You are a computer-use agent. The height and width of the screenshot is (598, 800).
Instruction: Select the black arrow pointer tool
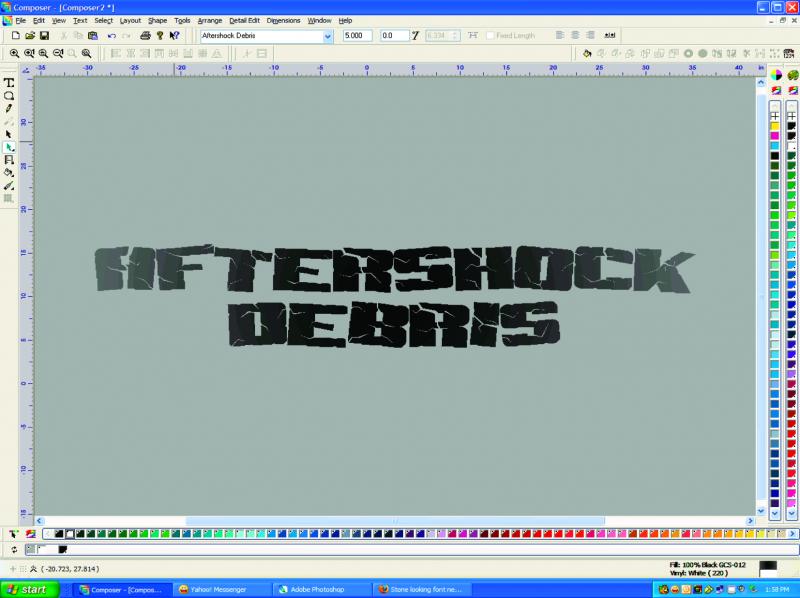tap(9, 134)
